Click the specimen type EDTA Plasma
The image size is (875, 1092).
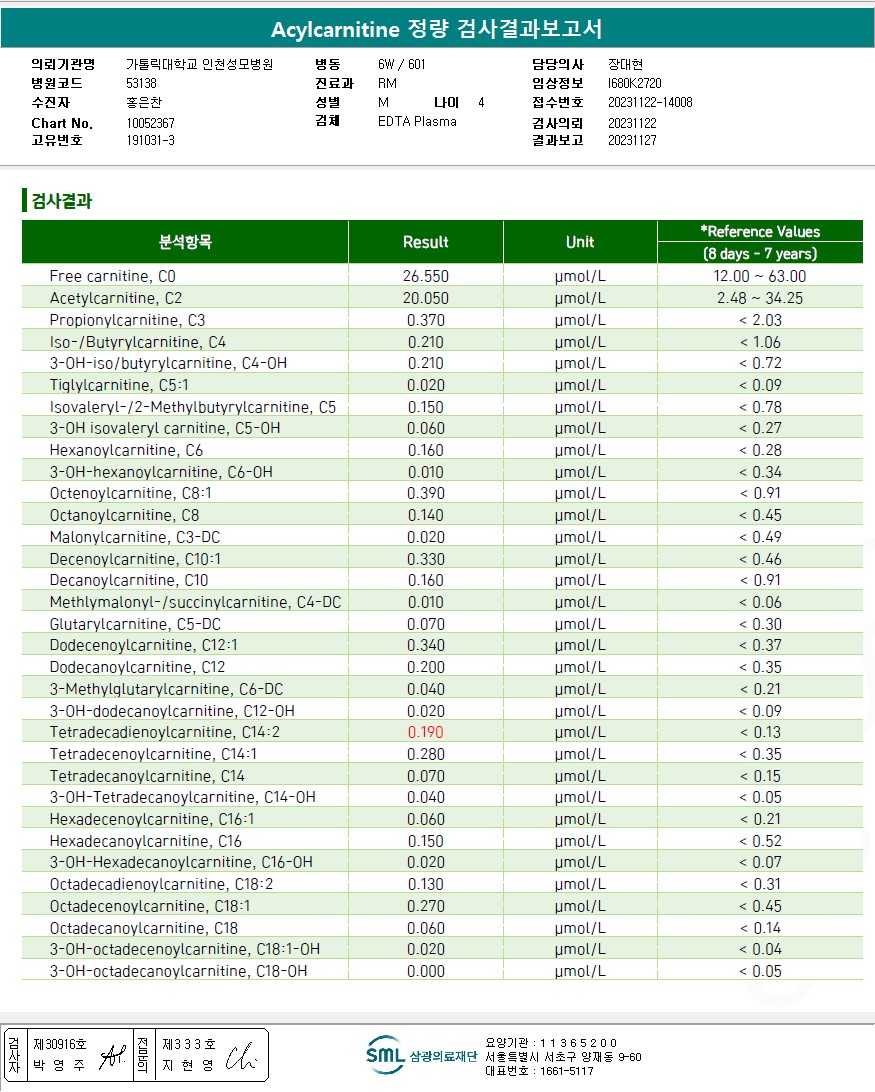[417, 121]
